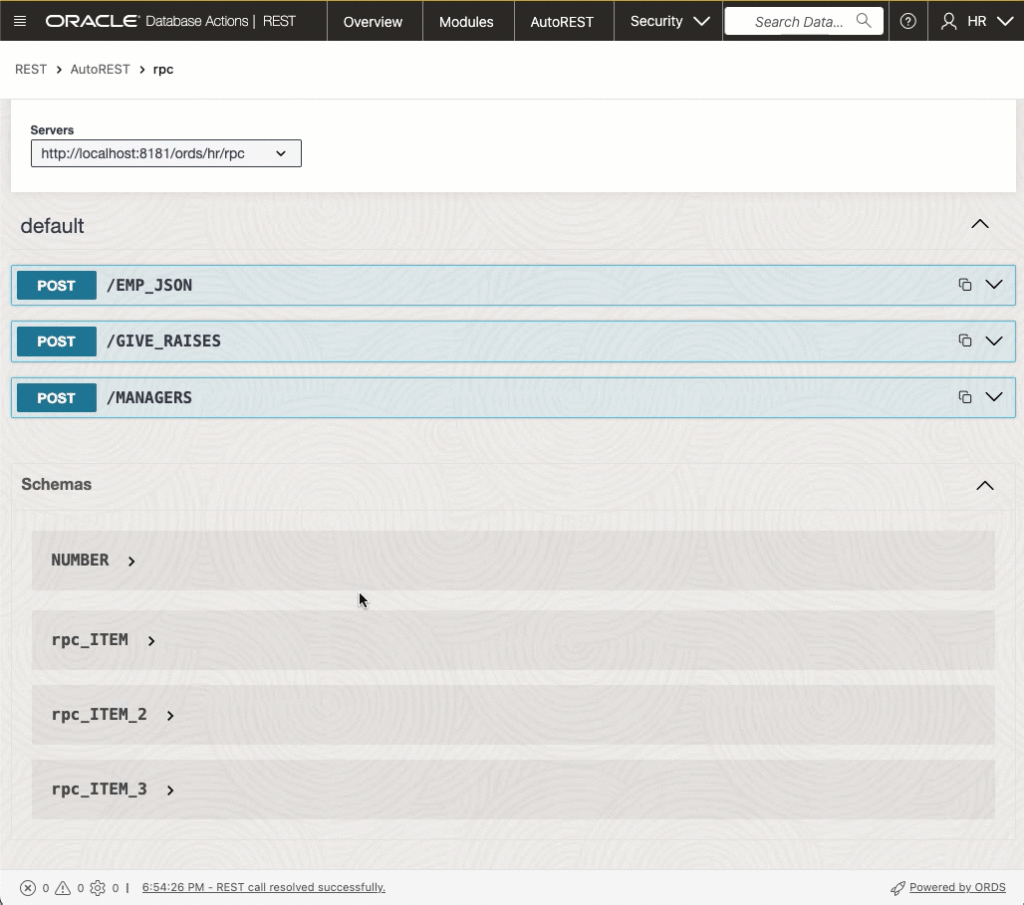Screen dimensions: 1024x905
Task: Click the Search Data input field
Action: coord(795,20)
